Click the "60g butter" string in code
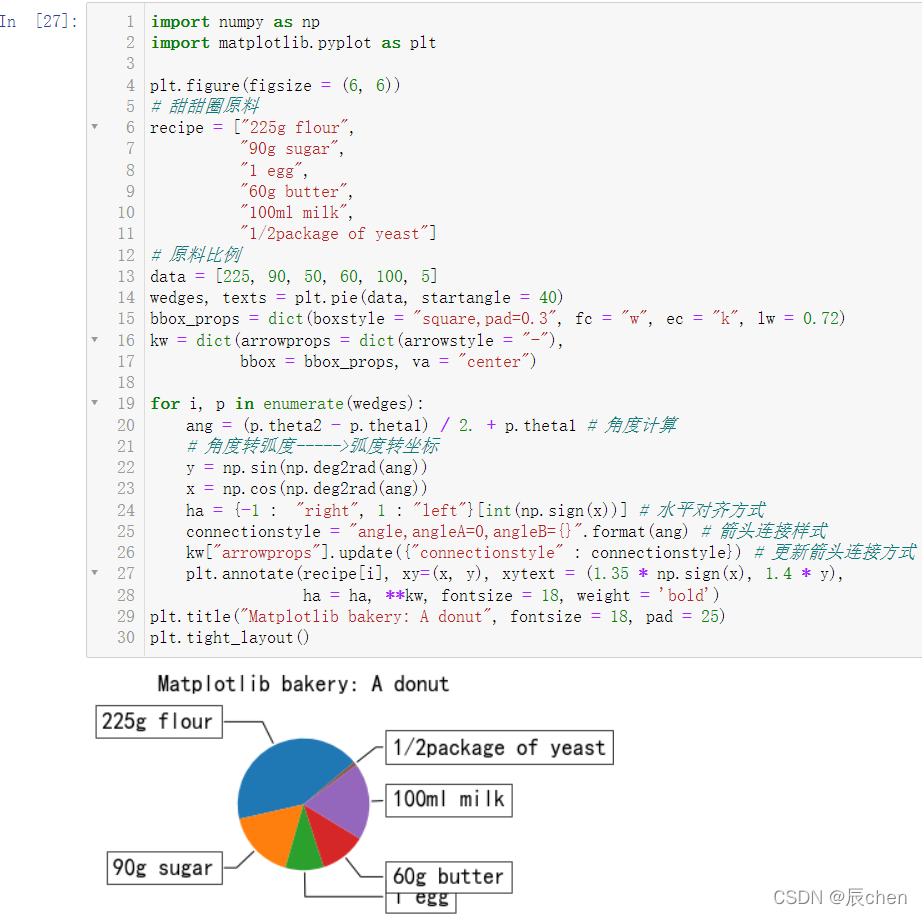This screenshot has height=916, width=922. [x=294, y=192]
